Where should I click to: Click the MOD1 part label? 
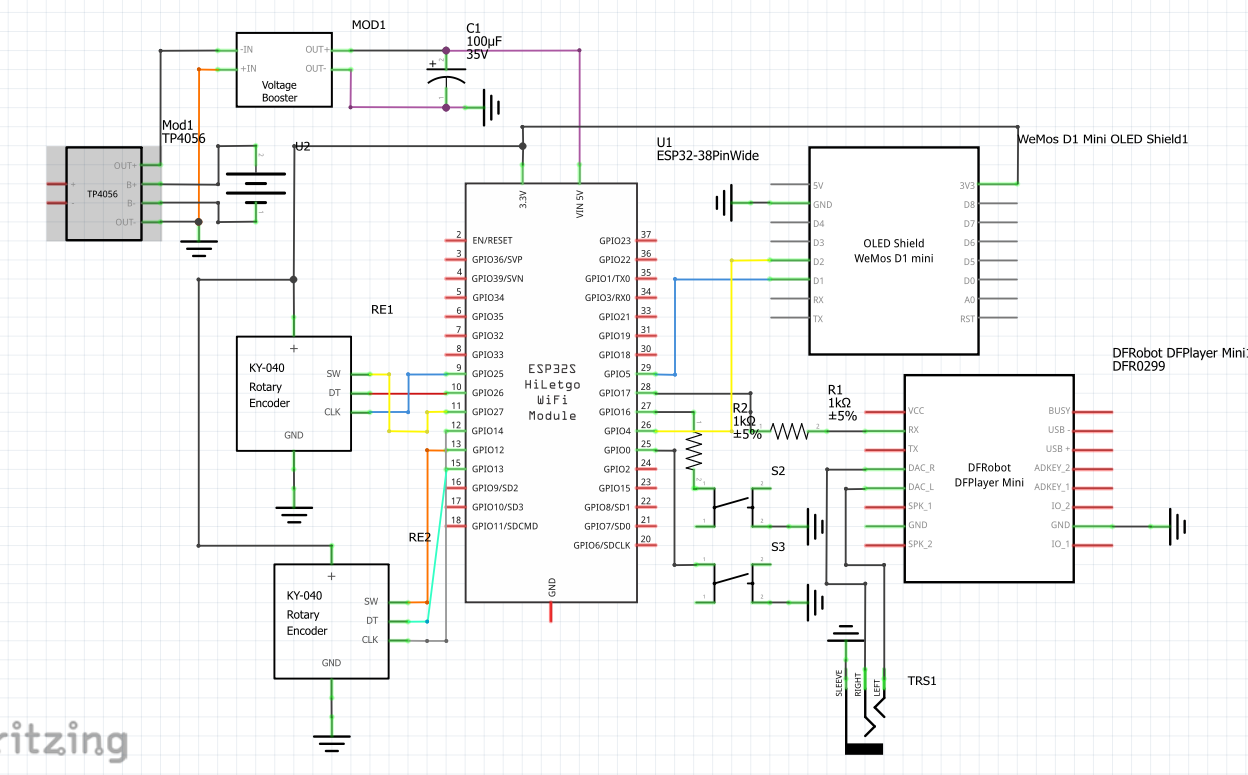(x=369, y=24)
